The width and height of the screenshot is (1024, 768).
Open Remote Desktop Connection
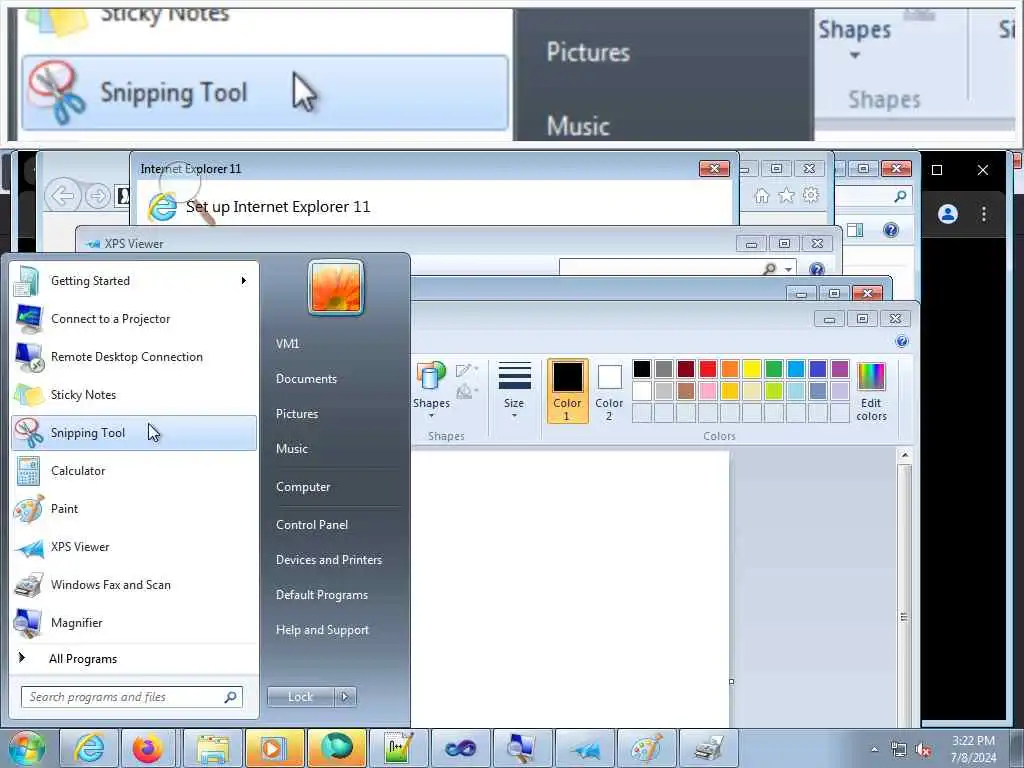134,357
